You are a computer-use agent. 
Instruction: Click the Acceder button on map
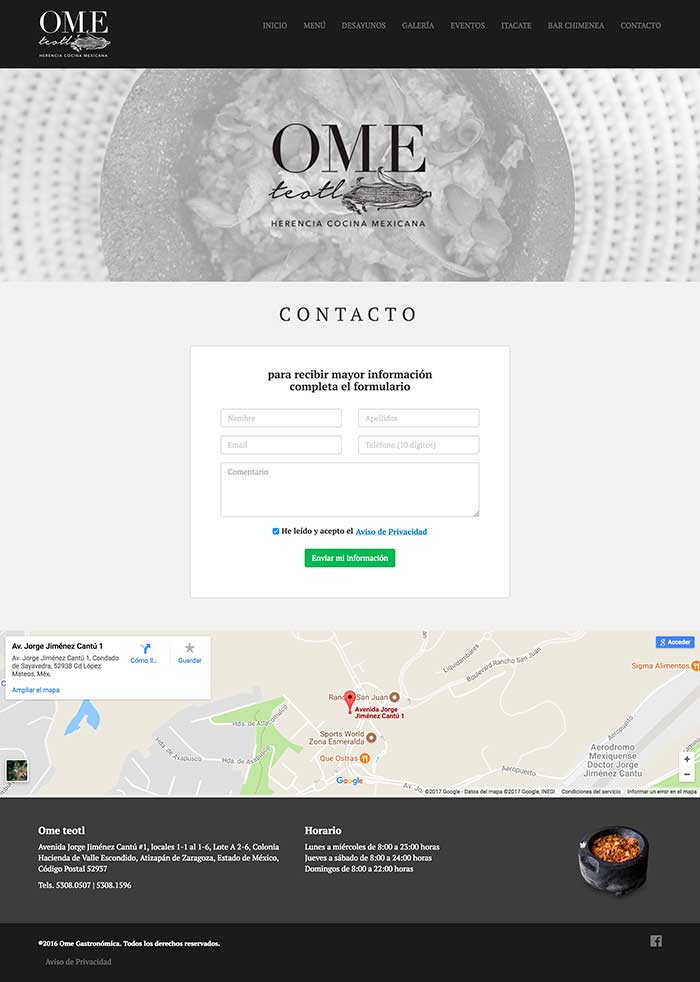coord(675,642)
